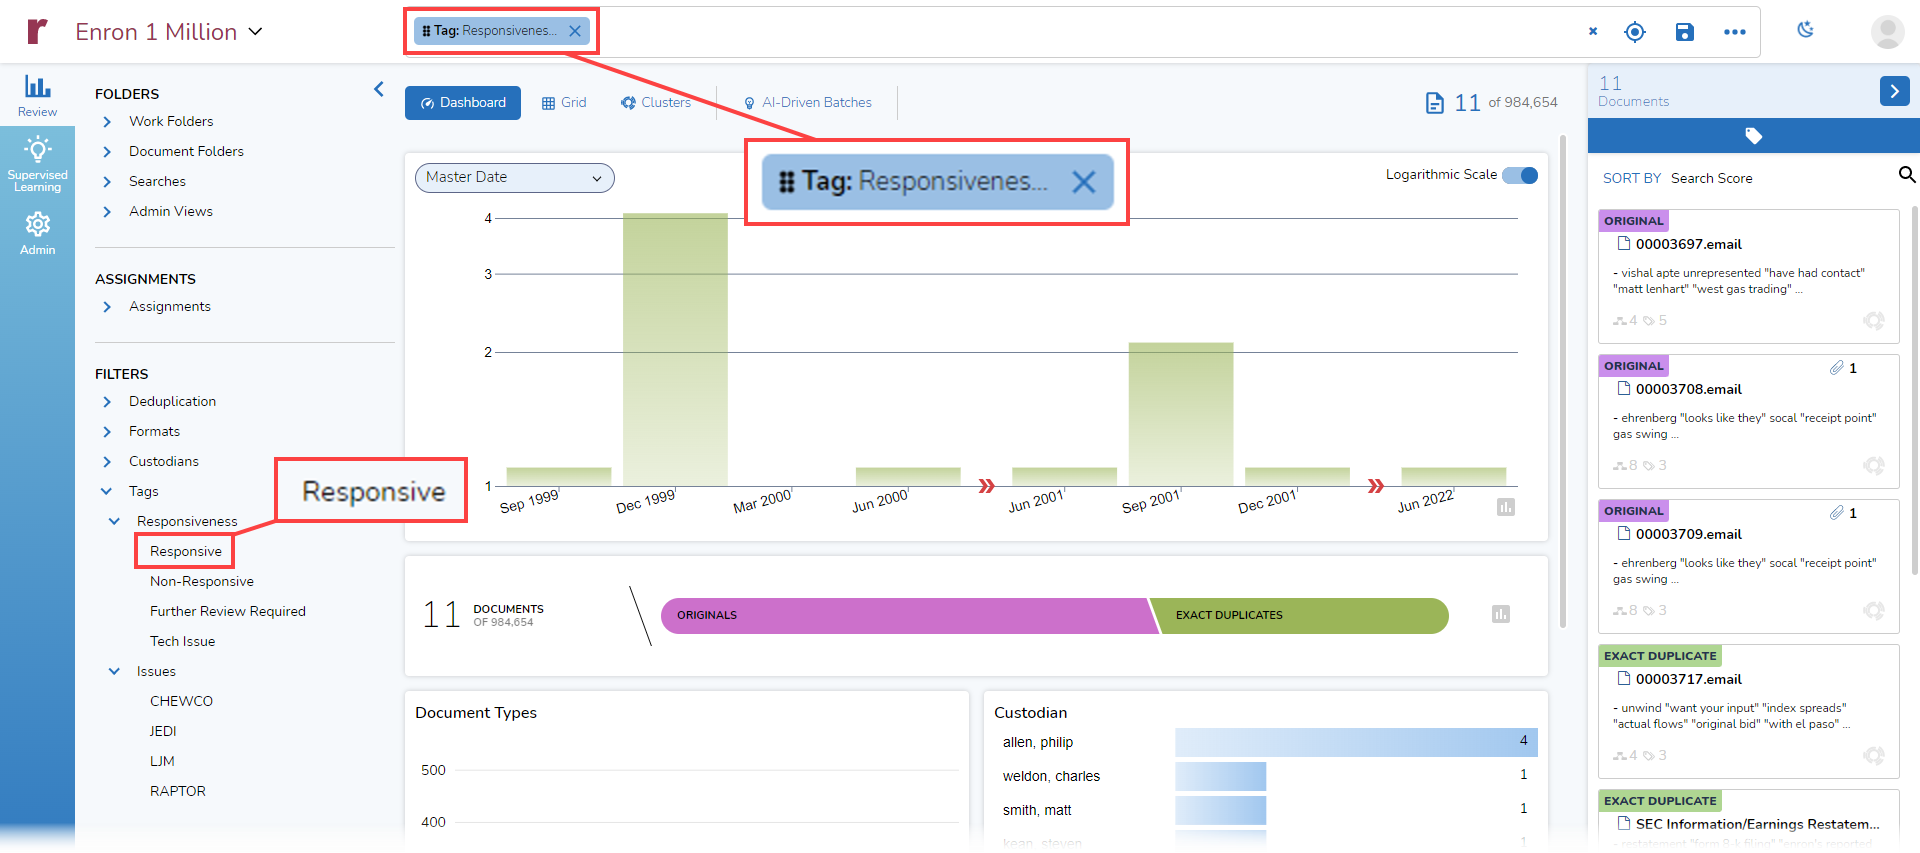Switch to the Clusters tab
The image size is (1920, 853).
[656, 103]
